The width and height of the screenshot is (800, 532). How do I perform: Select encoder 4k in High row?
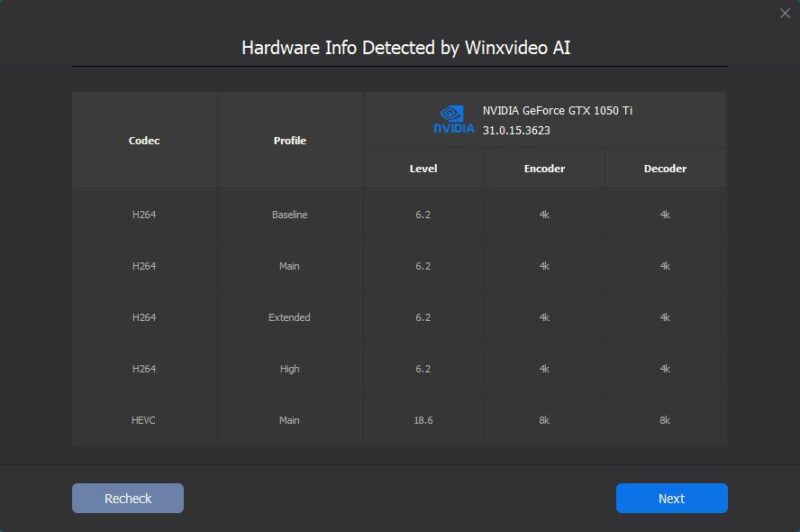(x=544, y=369)
